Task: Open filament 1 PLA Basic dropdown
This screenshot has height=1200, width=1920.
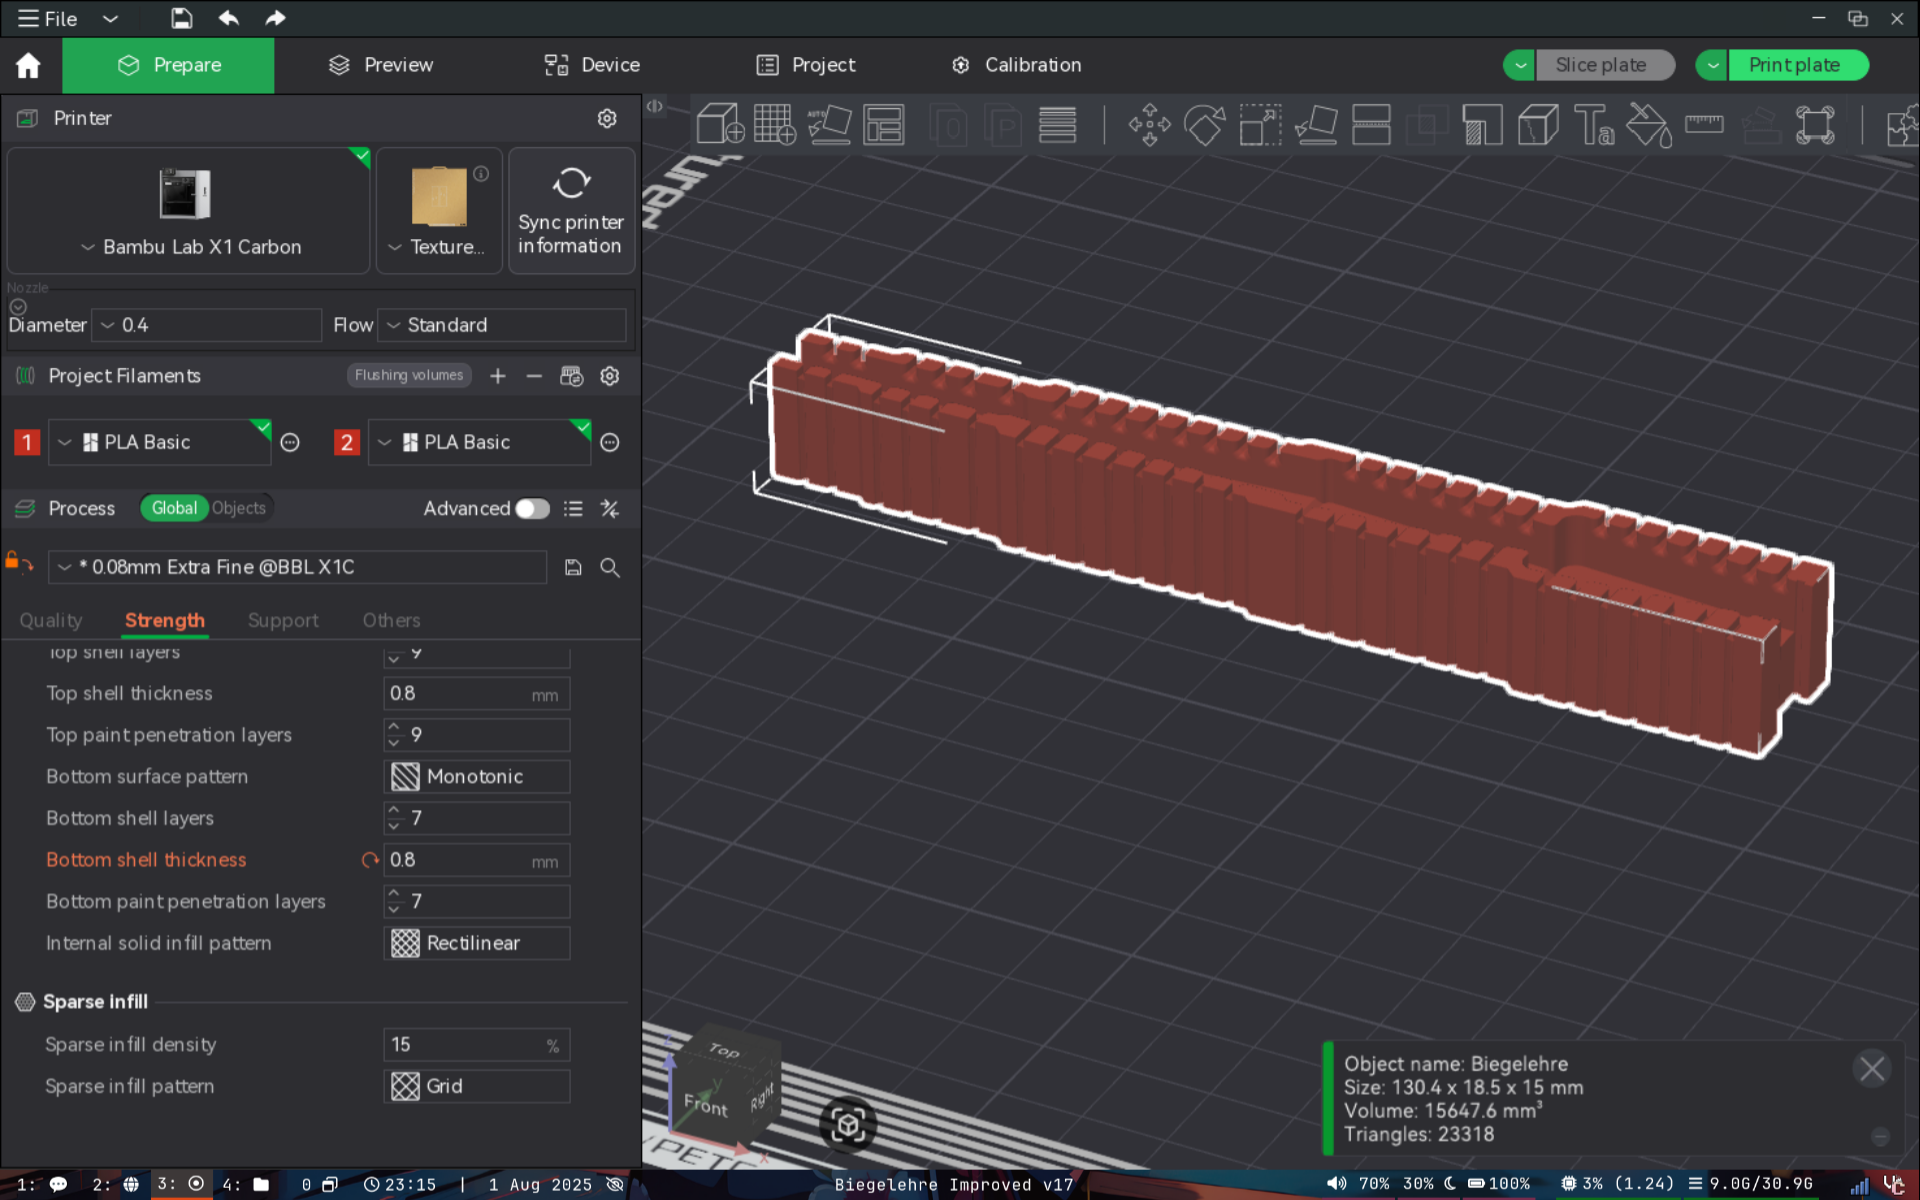Action: click(160, 442)
